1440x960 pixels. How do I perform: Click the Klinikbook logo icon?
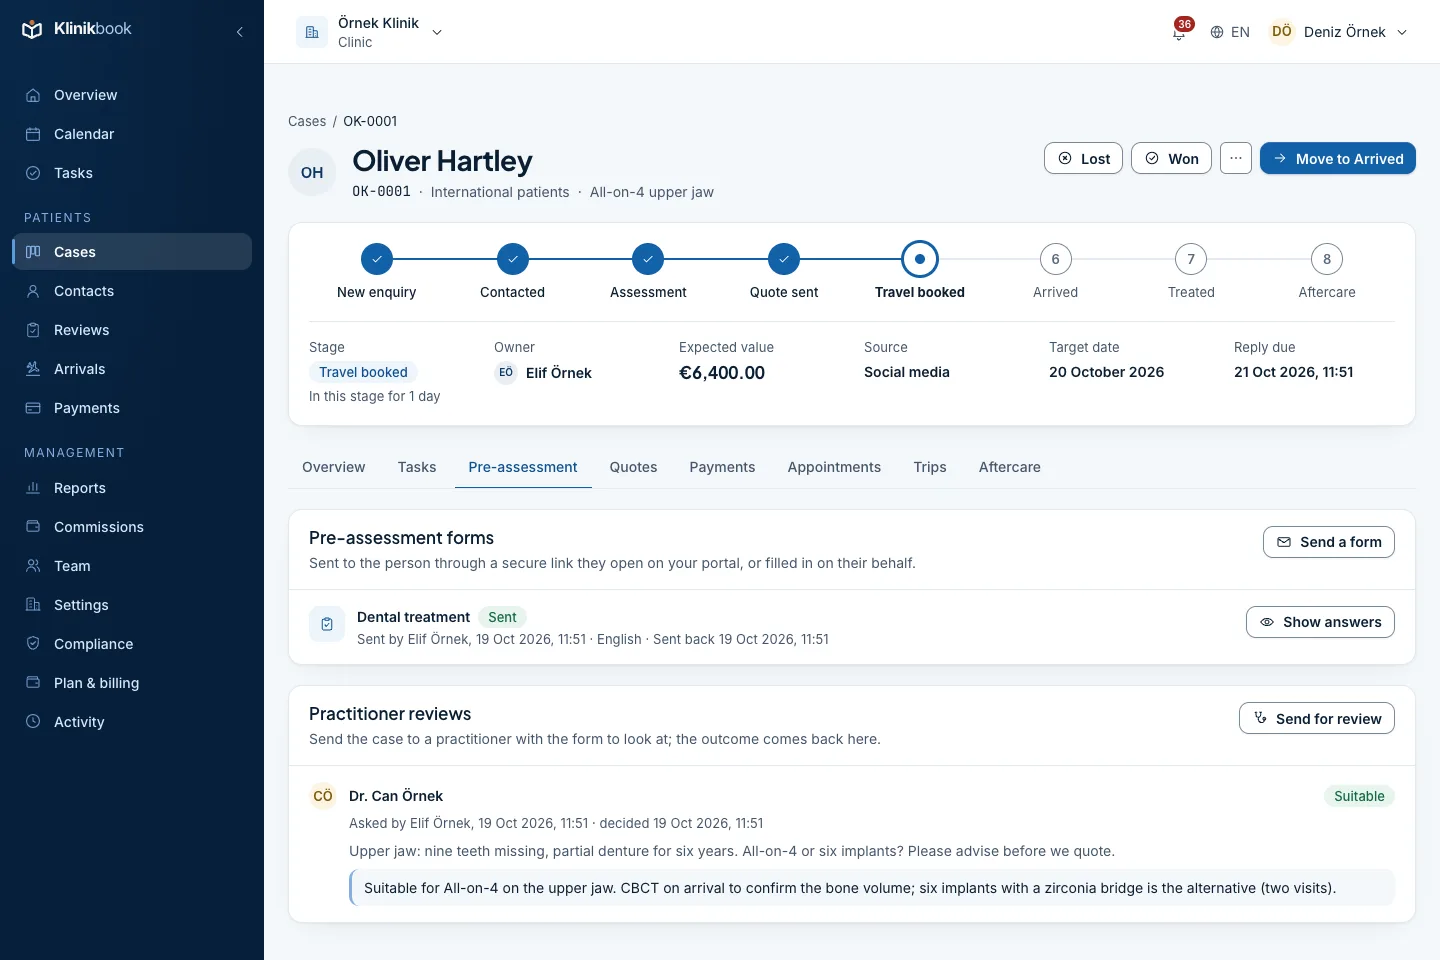click(33, 30)
